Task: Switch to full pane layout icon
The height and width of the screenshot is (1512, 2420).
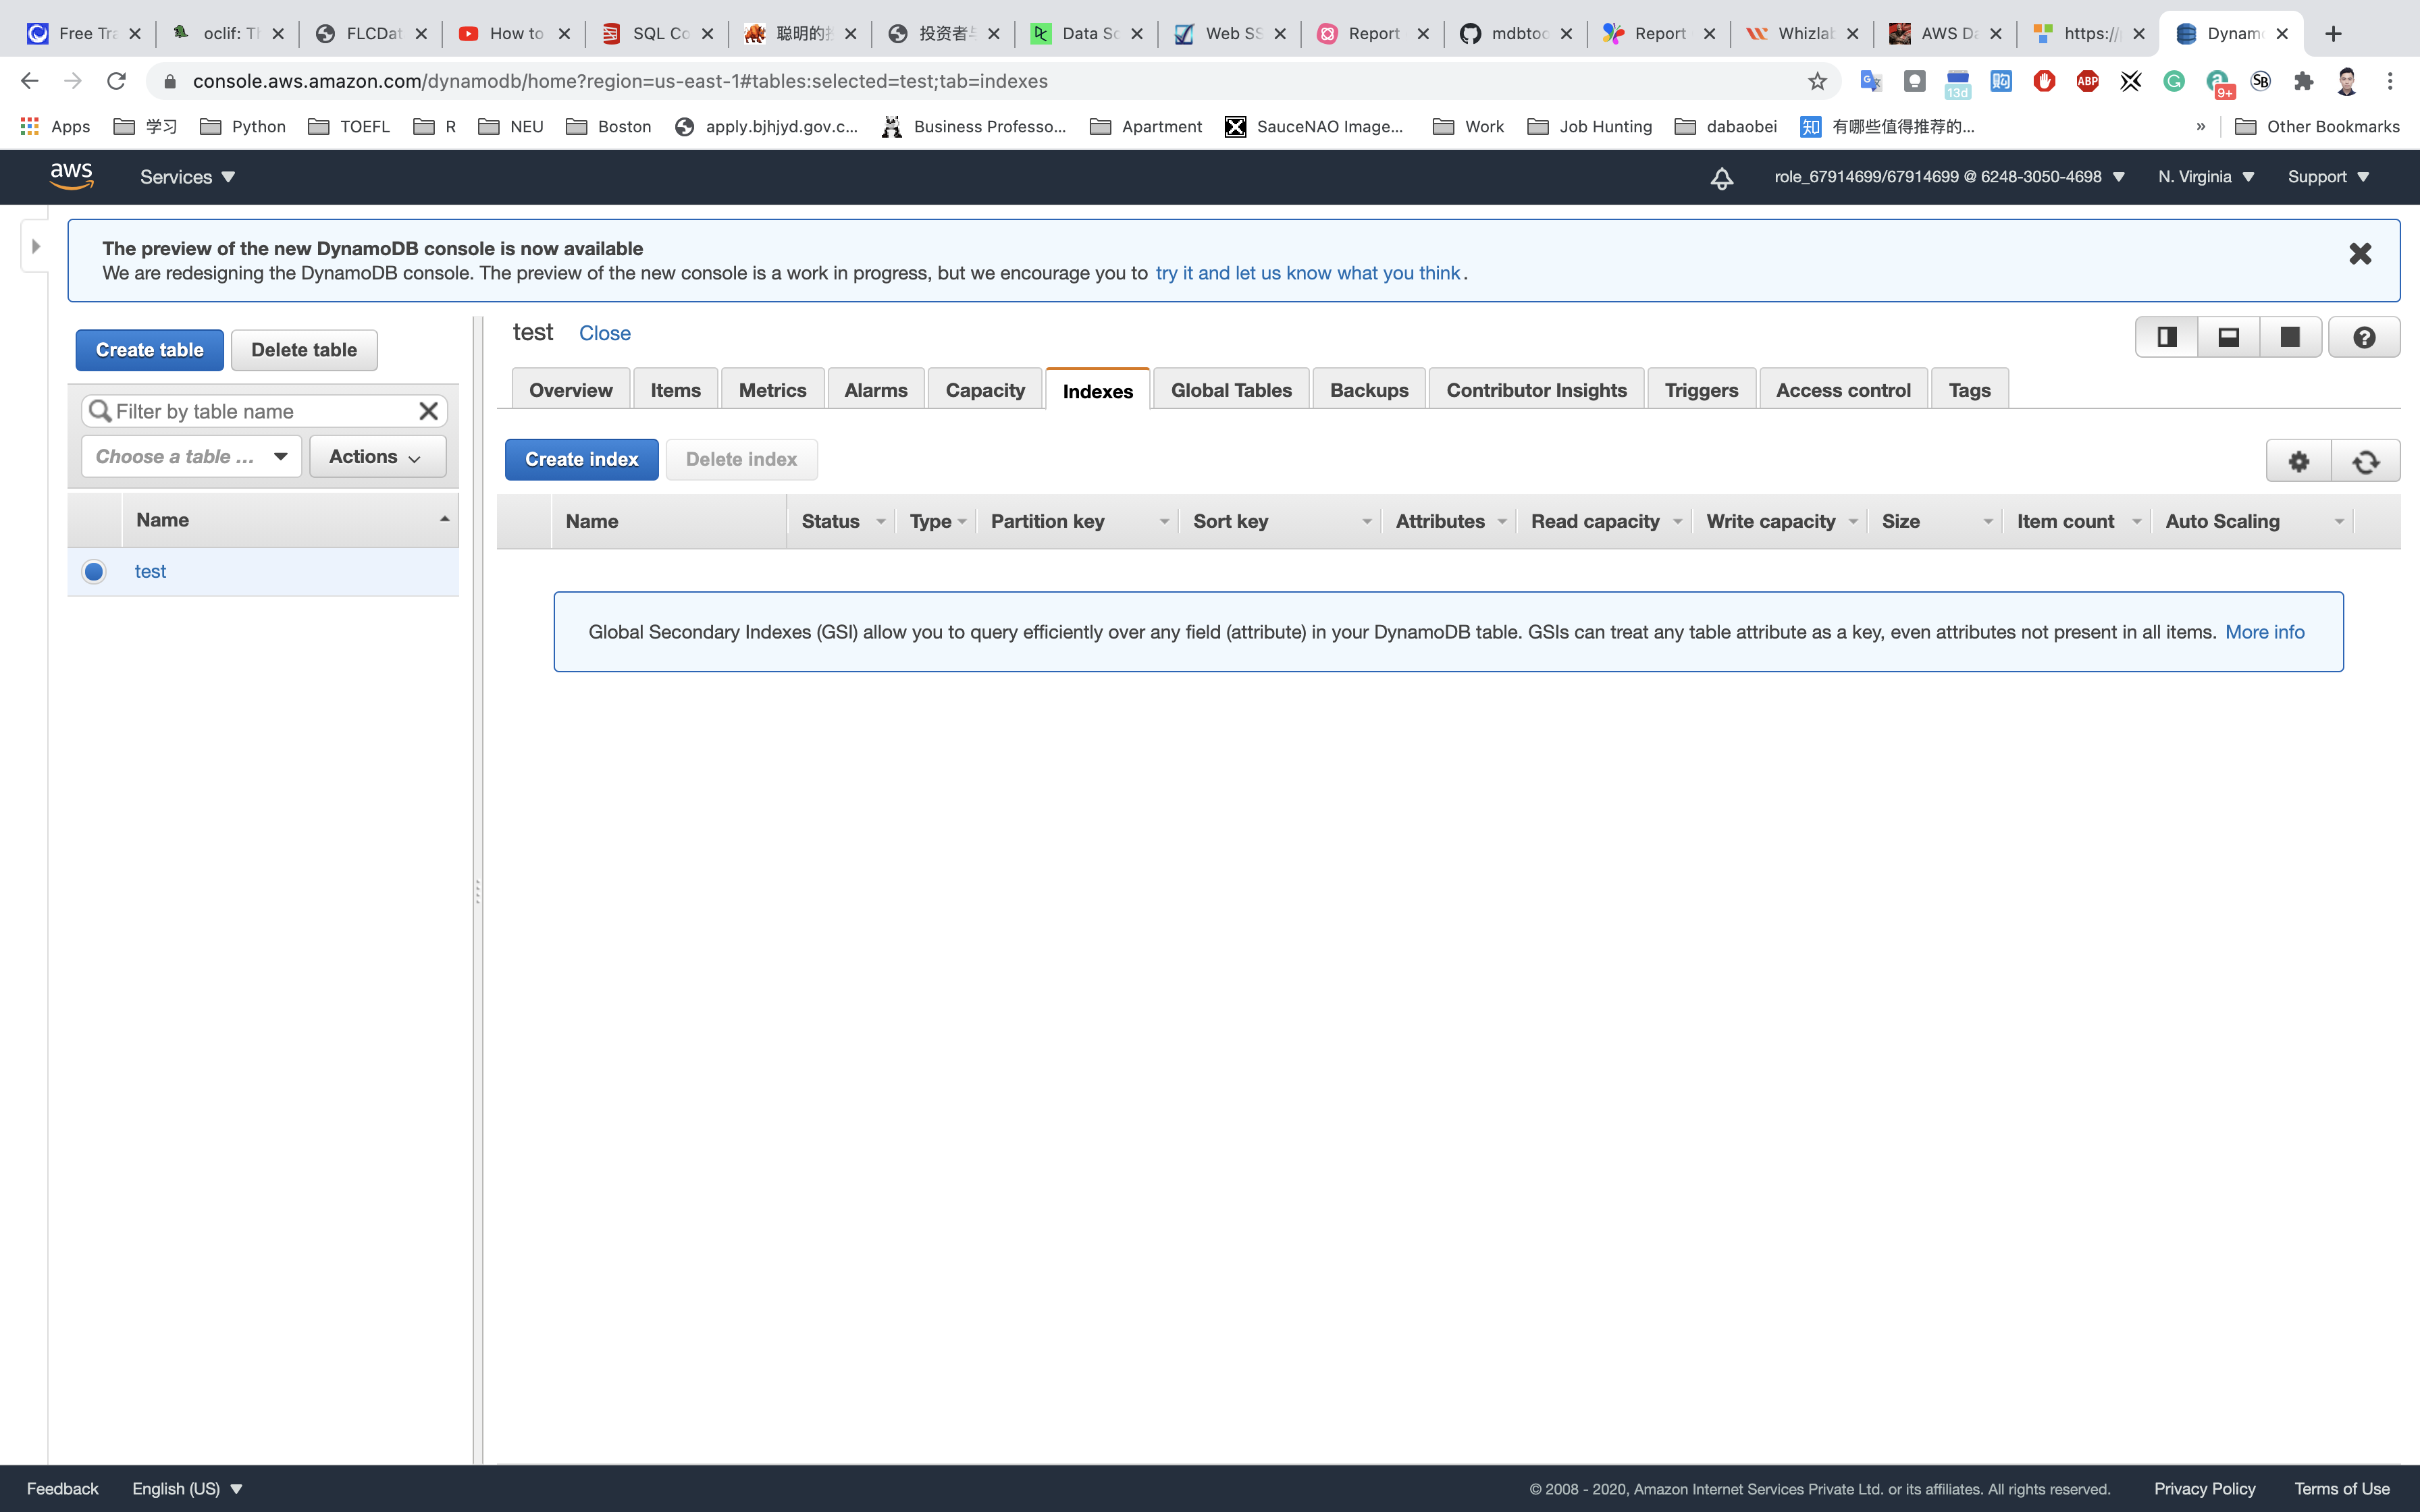Action: (x=2289, y=337)
